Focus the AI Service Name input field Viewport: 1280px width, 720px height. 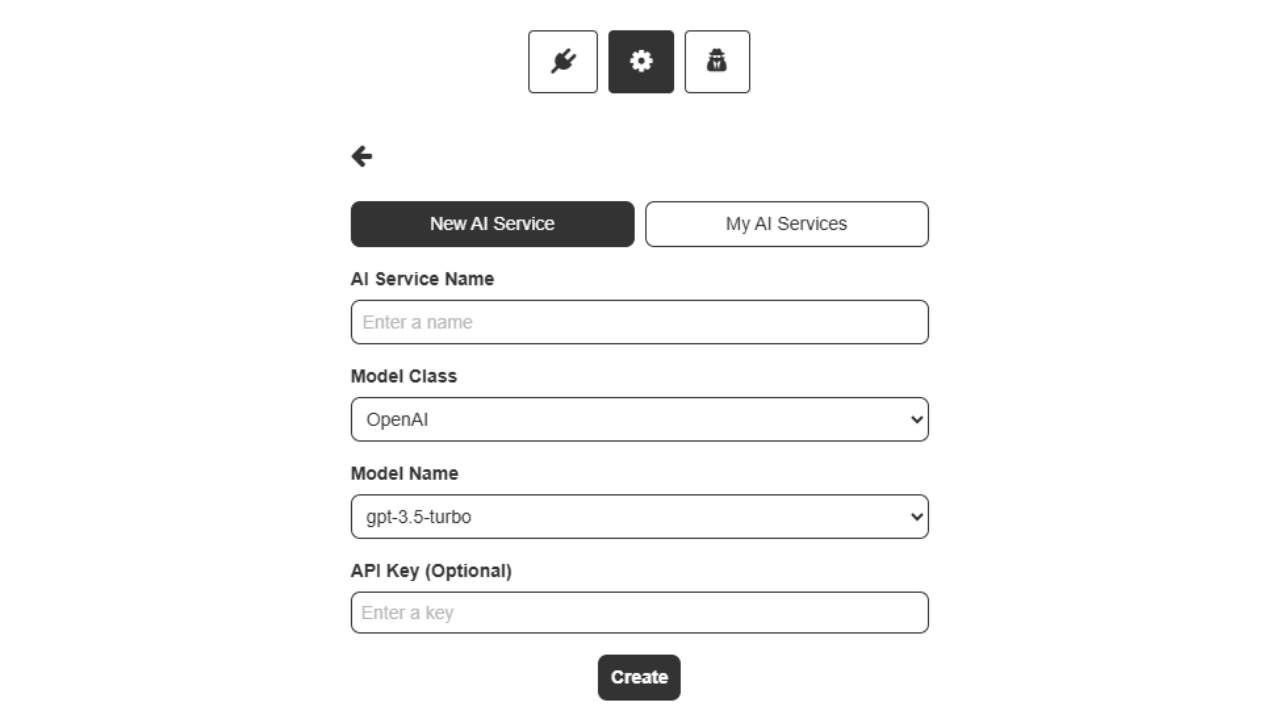tap(640, 322)
